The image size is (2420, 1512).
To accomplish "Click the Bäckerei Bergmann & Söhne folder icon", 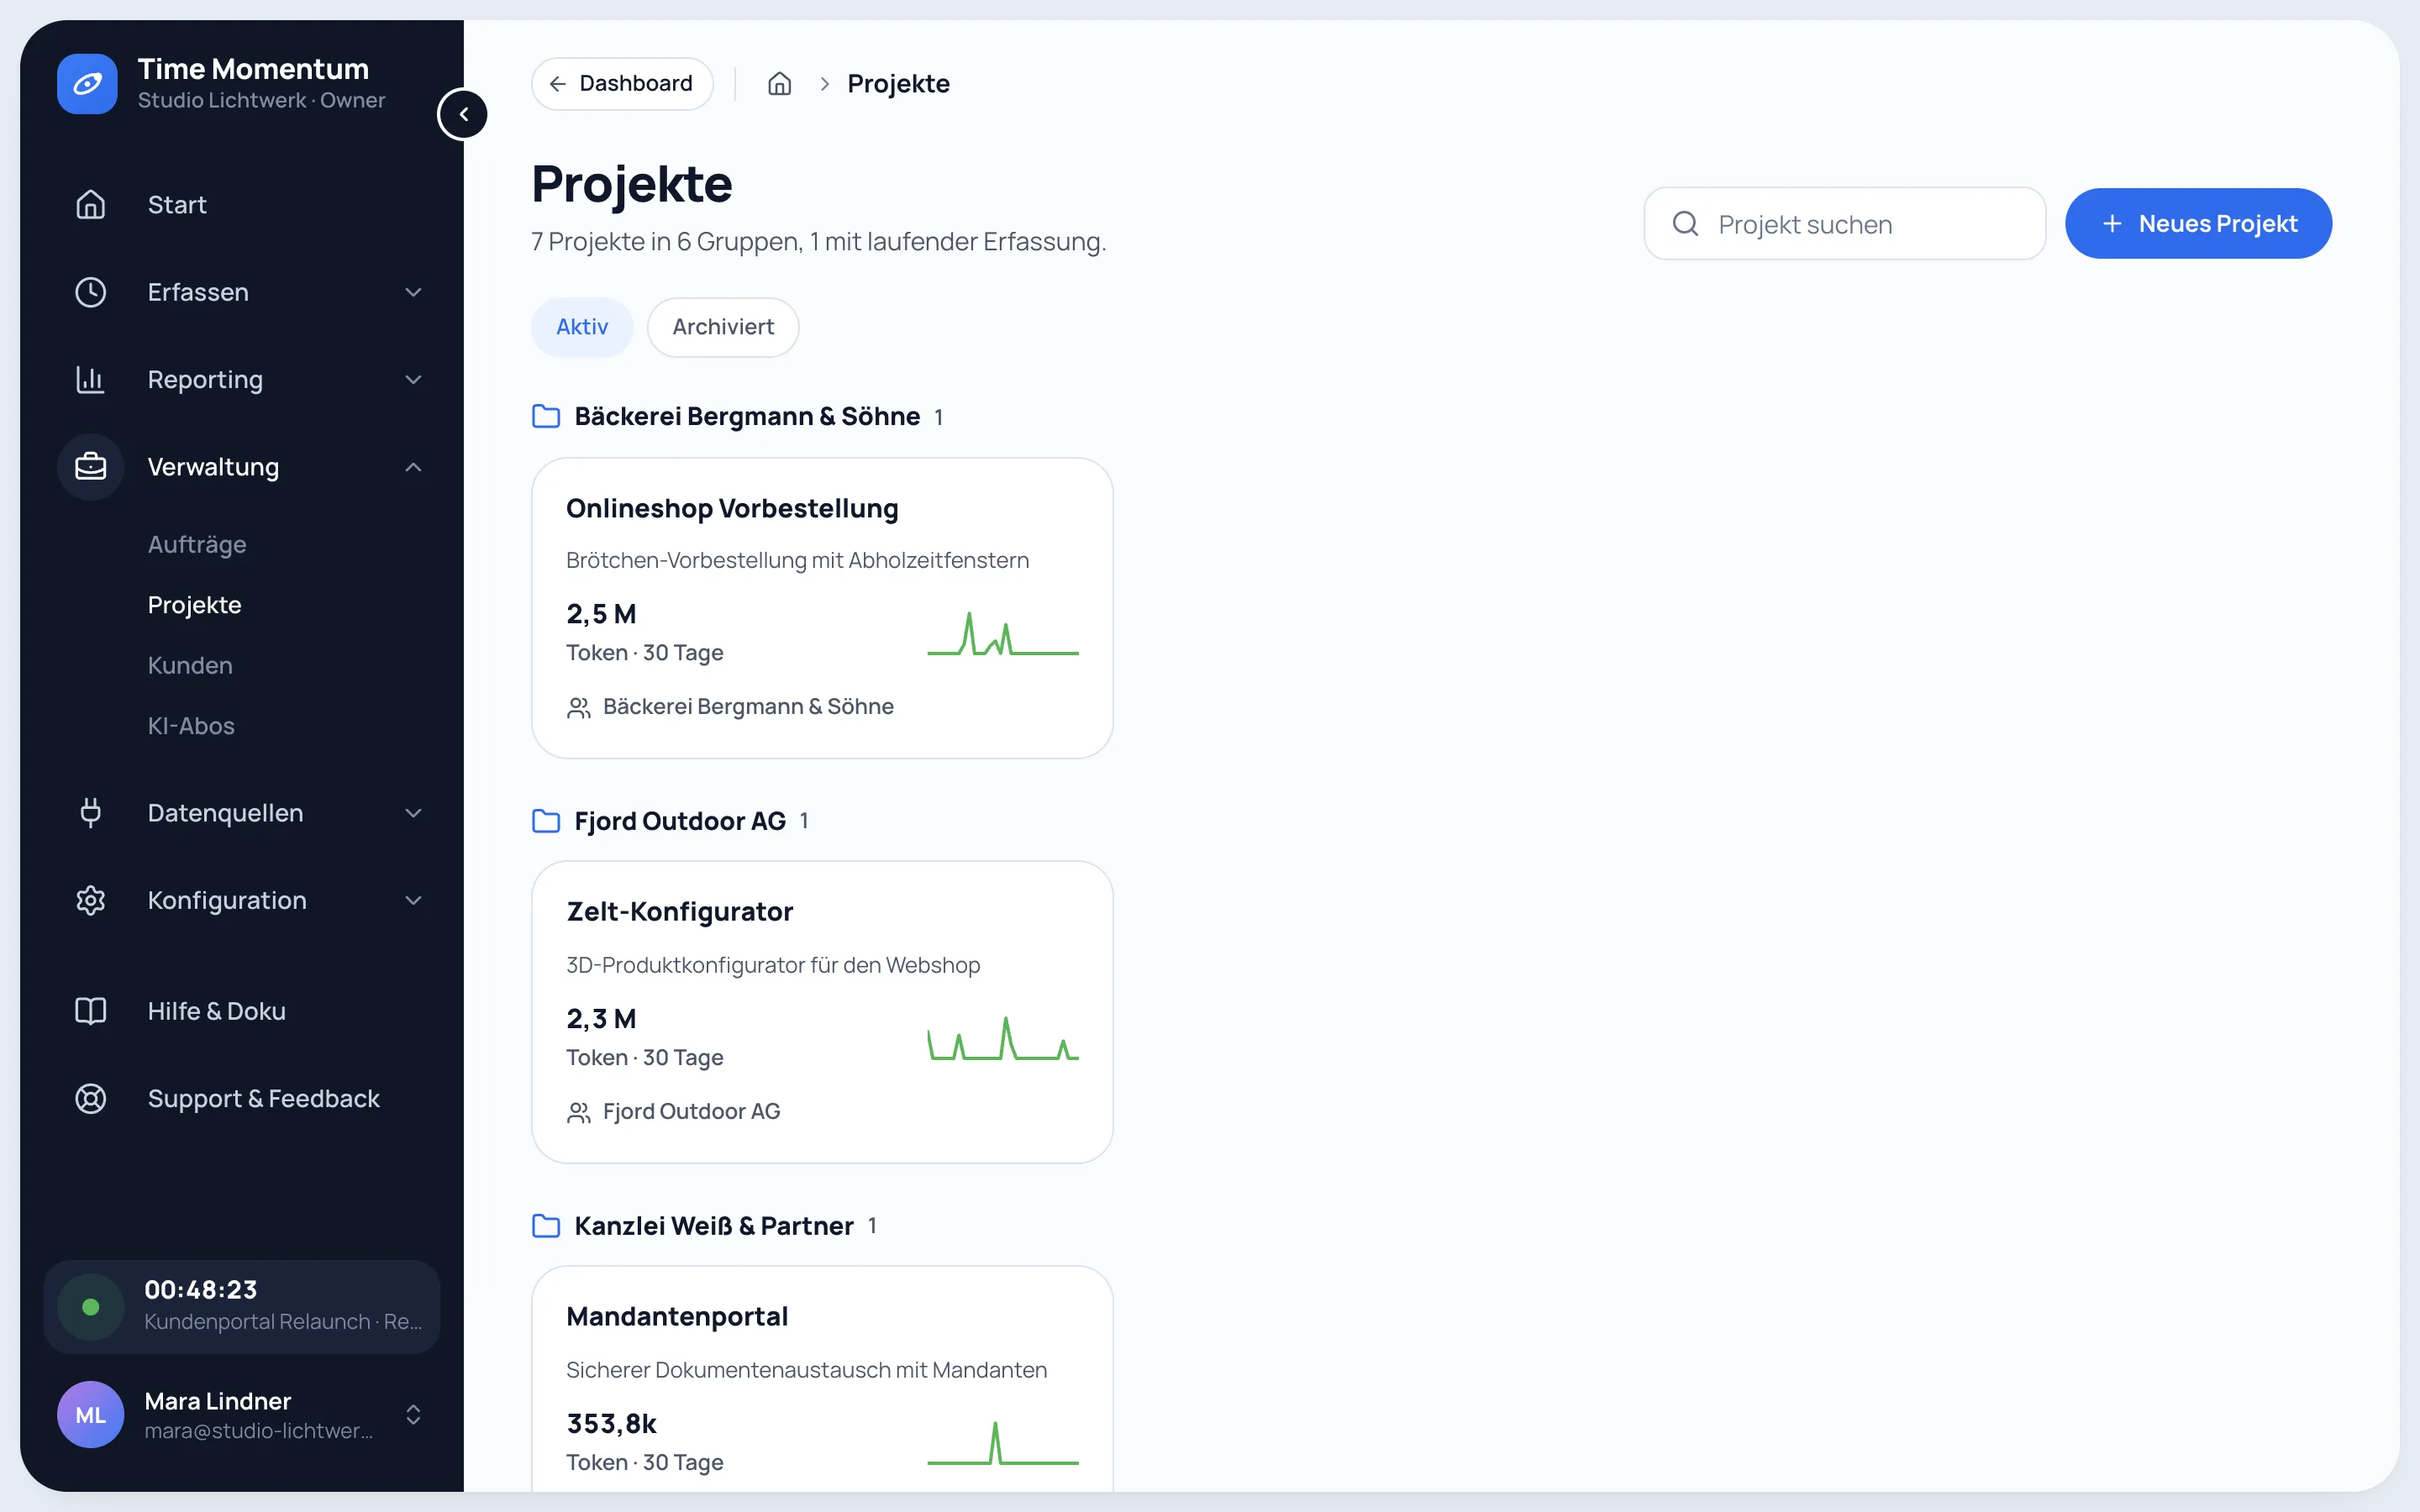I will coord(545,416).
